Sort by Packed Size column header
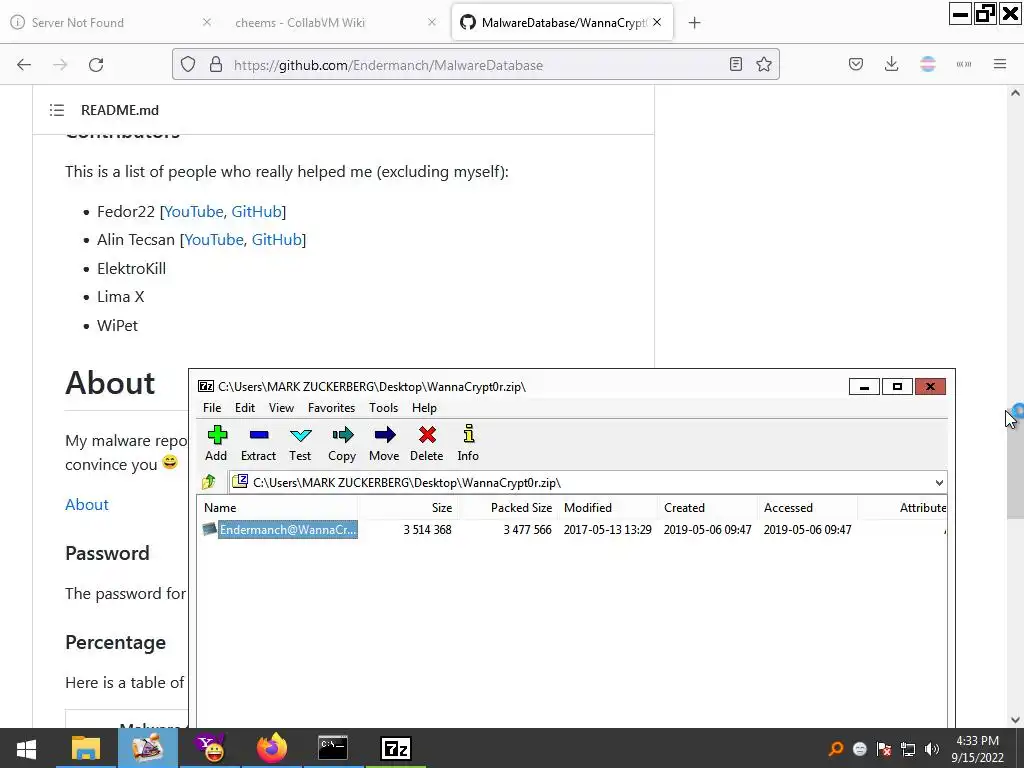This screenshot has width=1024, height=768. pyautogui.click(x=508, y=507)
